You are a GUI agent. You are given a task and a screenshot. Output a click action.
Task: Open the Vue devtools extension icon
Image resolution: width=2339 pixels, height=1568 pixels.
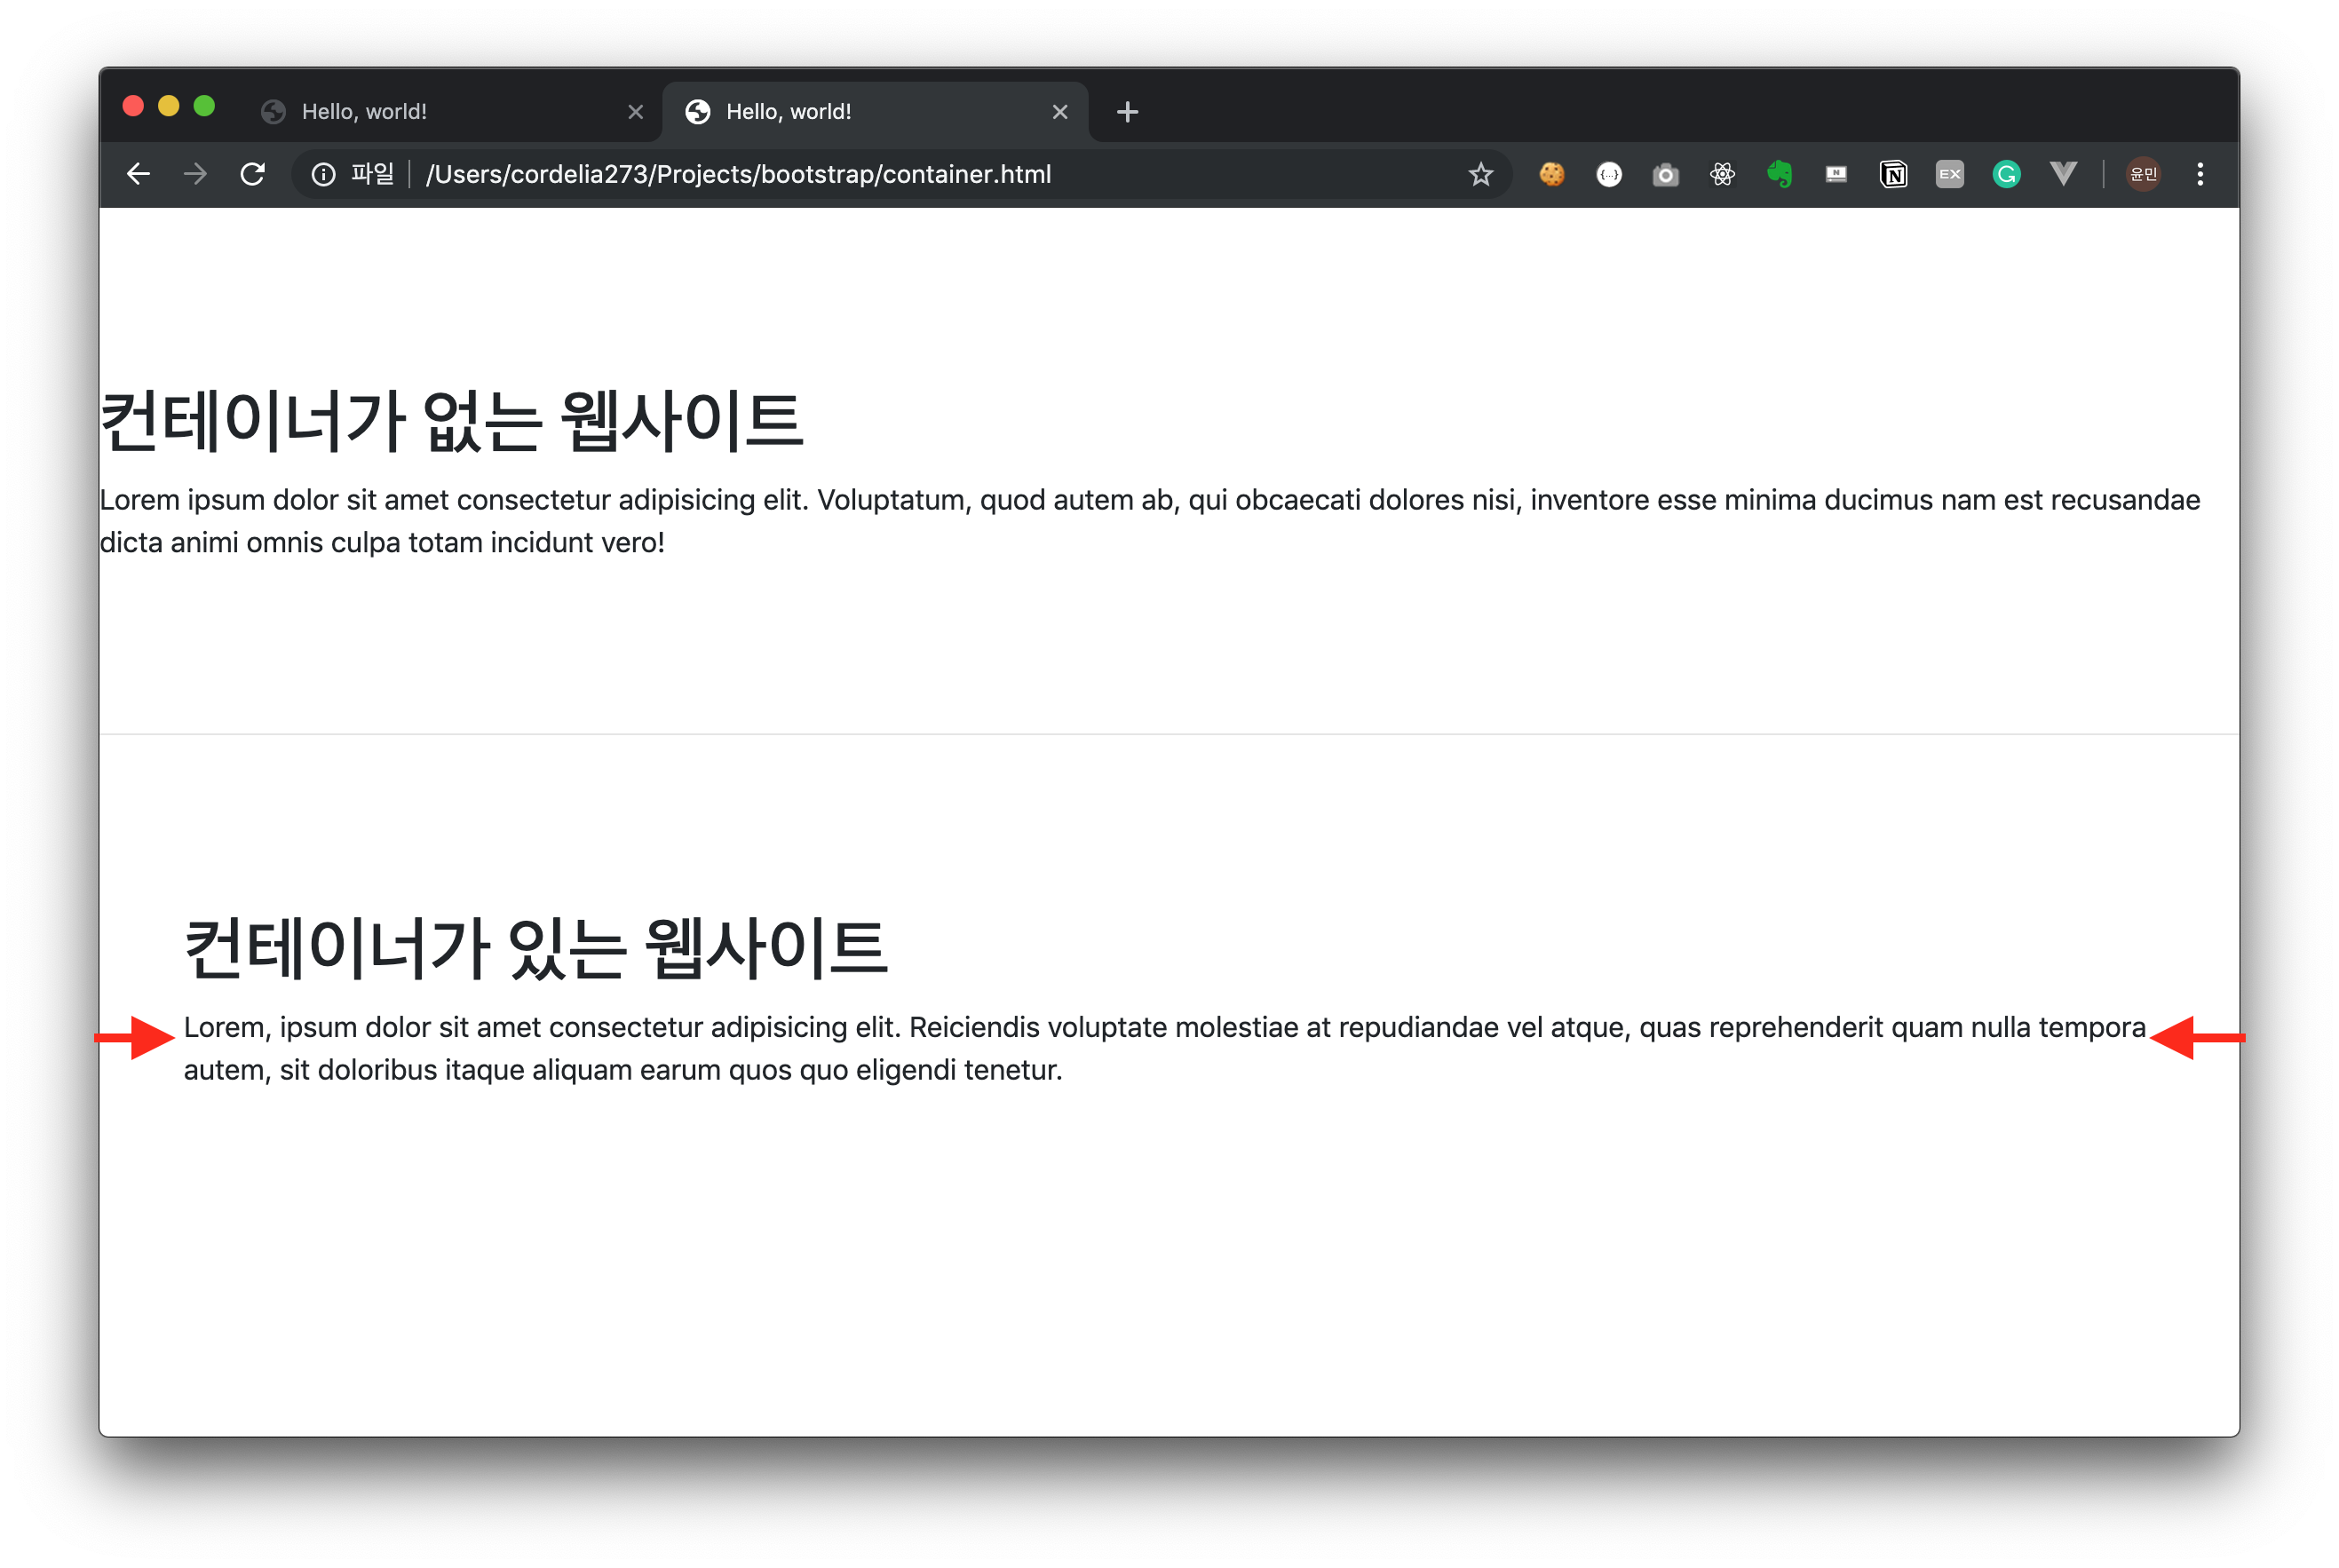point(2063,174)
